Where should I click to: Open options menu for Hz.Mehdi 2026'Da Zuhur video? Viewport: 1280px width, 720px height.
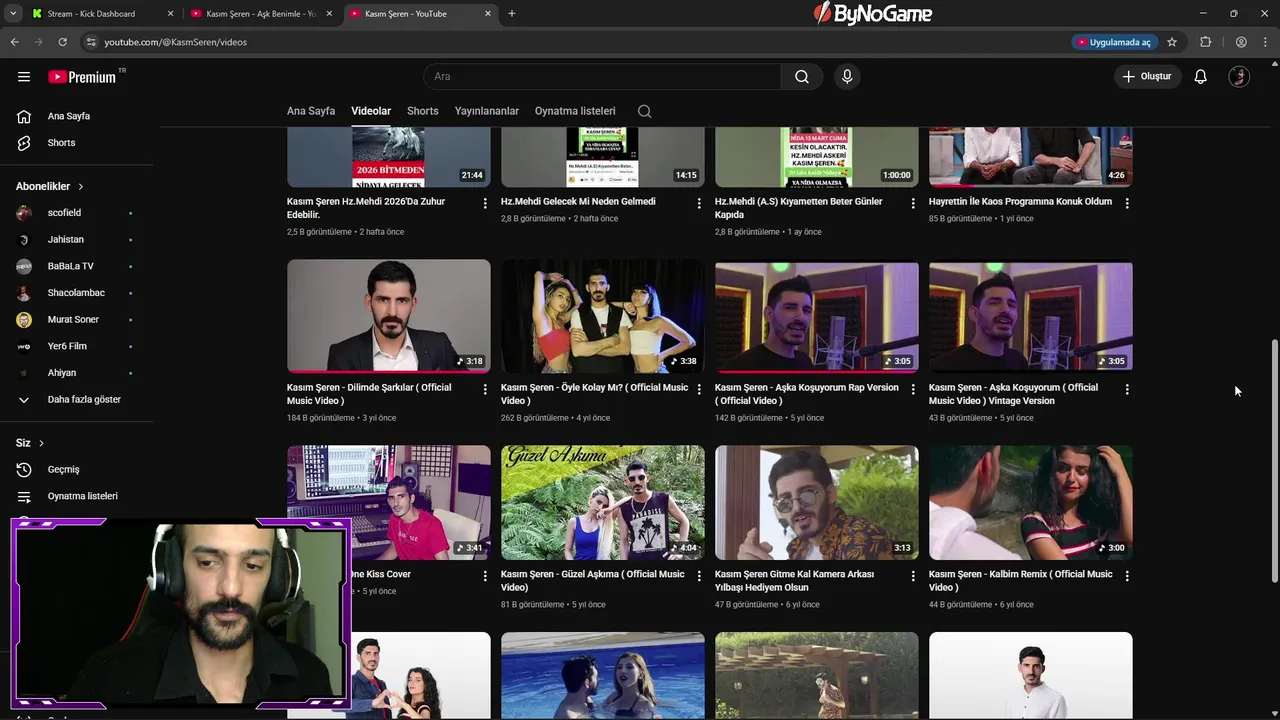click(x=485, y=203)
